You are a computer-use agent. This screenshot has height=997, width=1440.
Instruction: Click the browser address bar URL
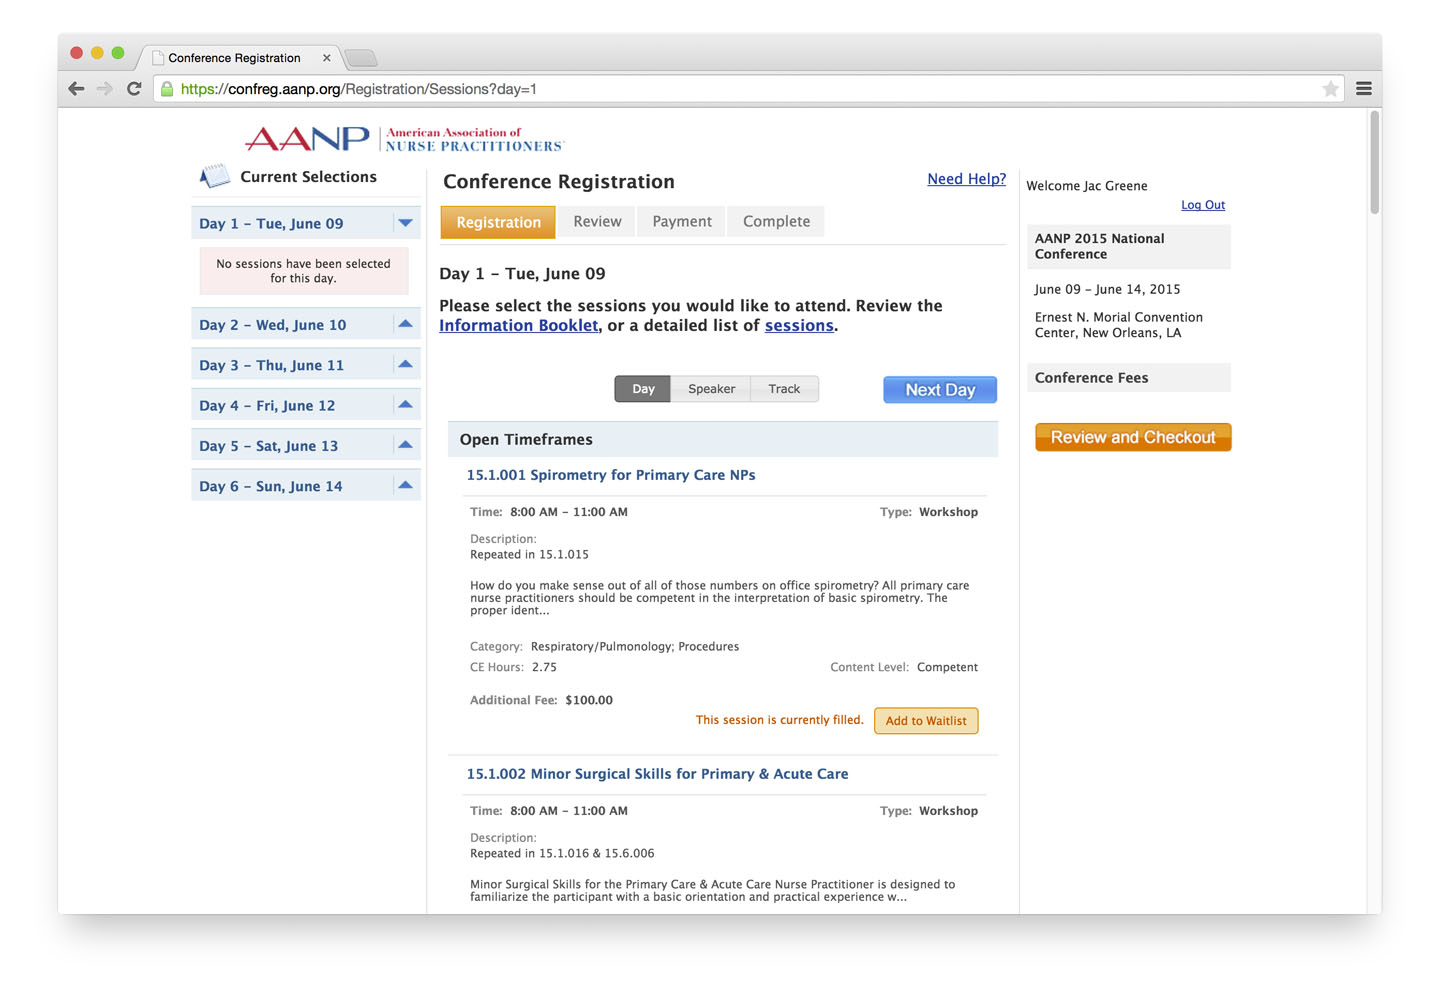tap(358, 89)
